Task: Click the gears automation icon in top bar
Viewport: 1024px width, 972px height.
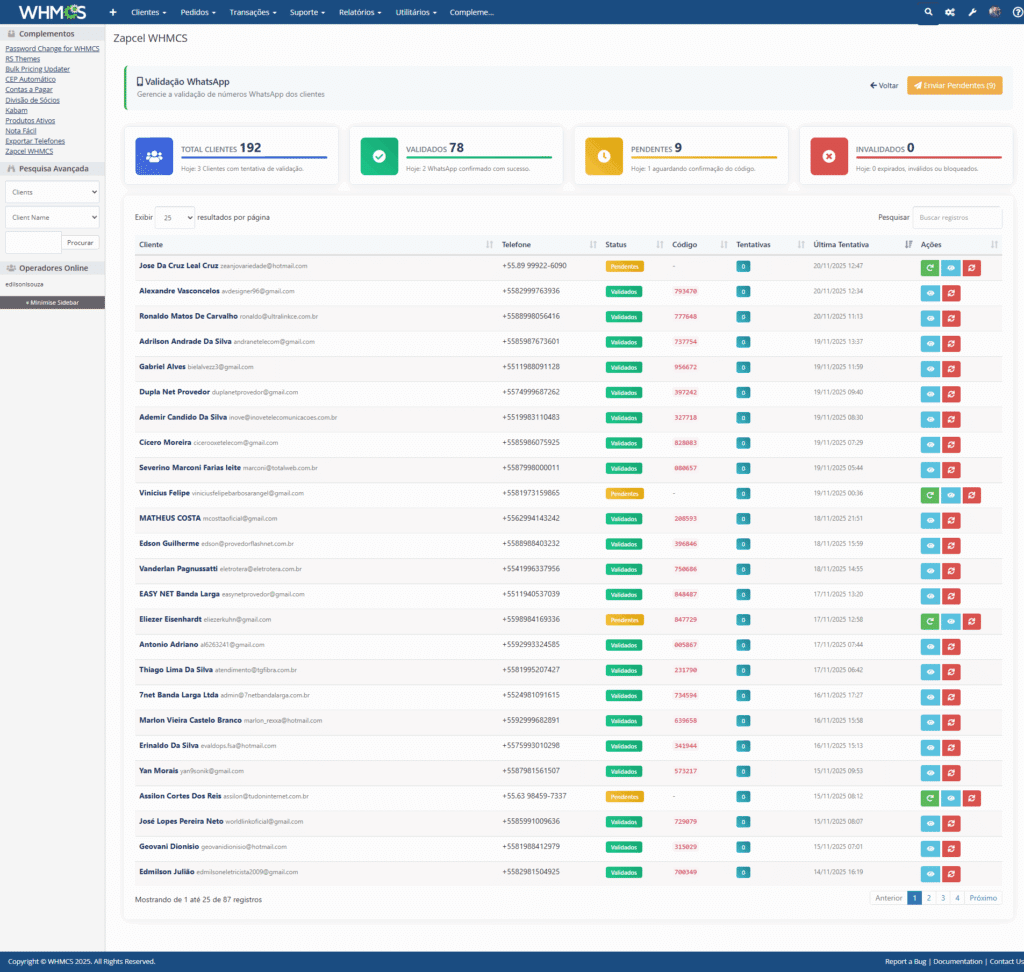Action: (950, 12)
